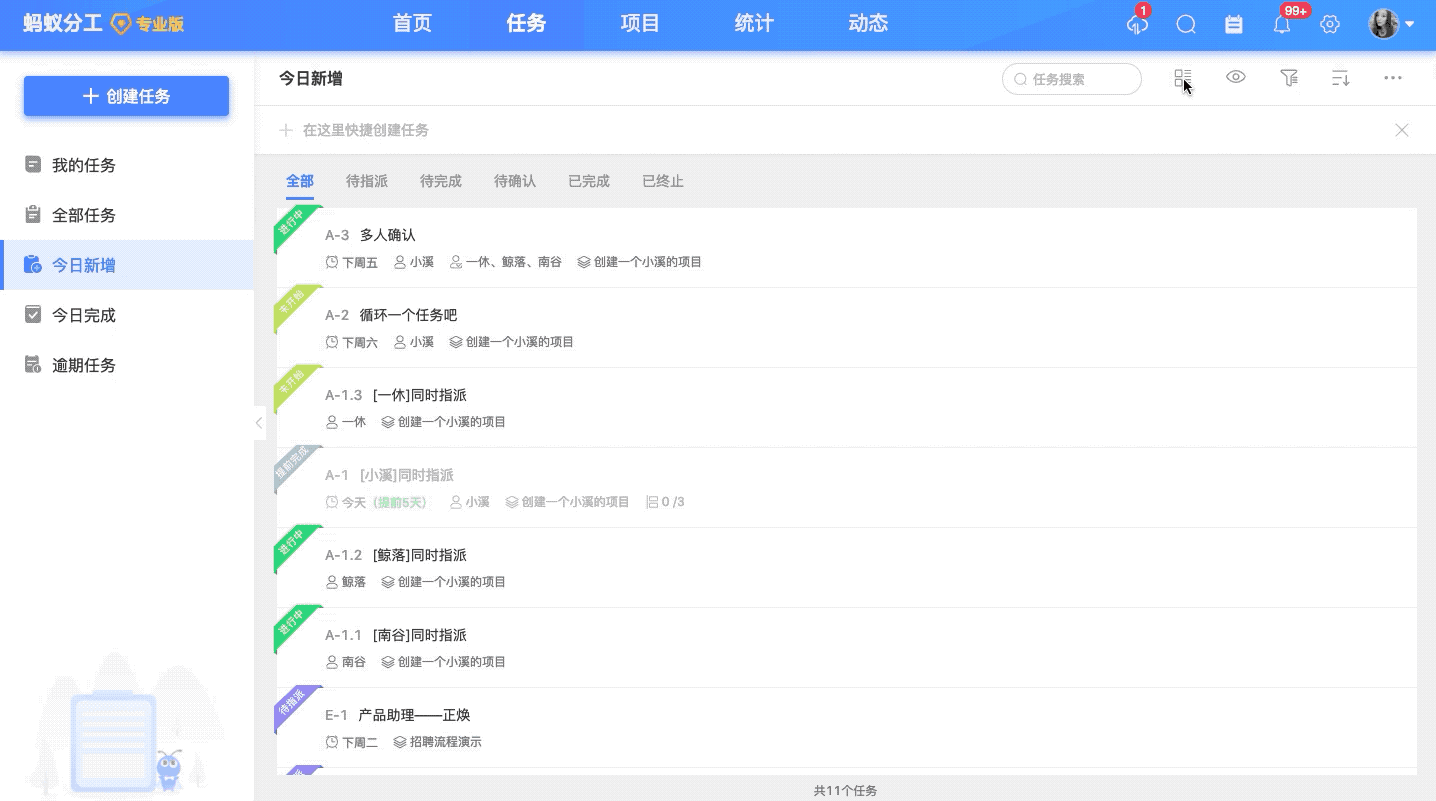Image resolution: width=1436 pixels, height=801 pixels.
Task: Select 任务 in top navigation
Action: pyautogui.click(x=526, y=24)
